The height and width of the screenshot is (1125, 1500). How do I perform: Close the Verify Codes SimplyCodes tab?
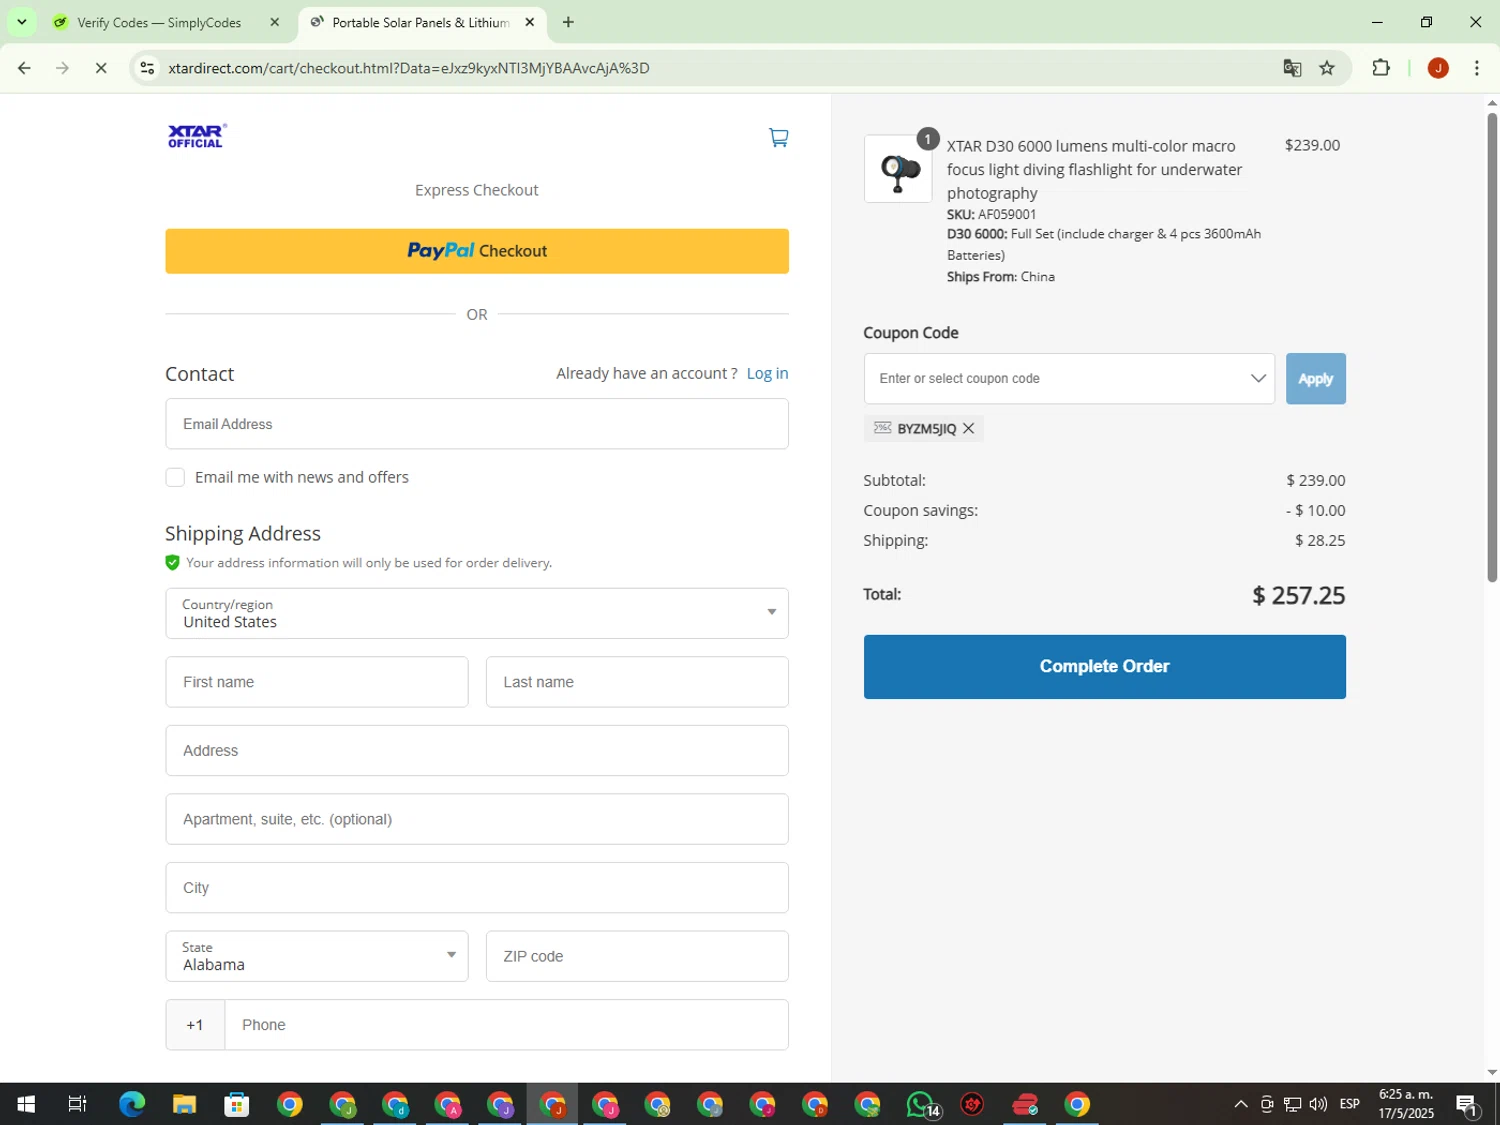(274, 22)
